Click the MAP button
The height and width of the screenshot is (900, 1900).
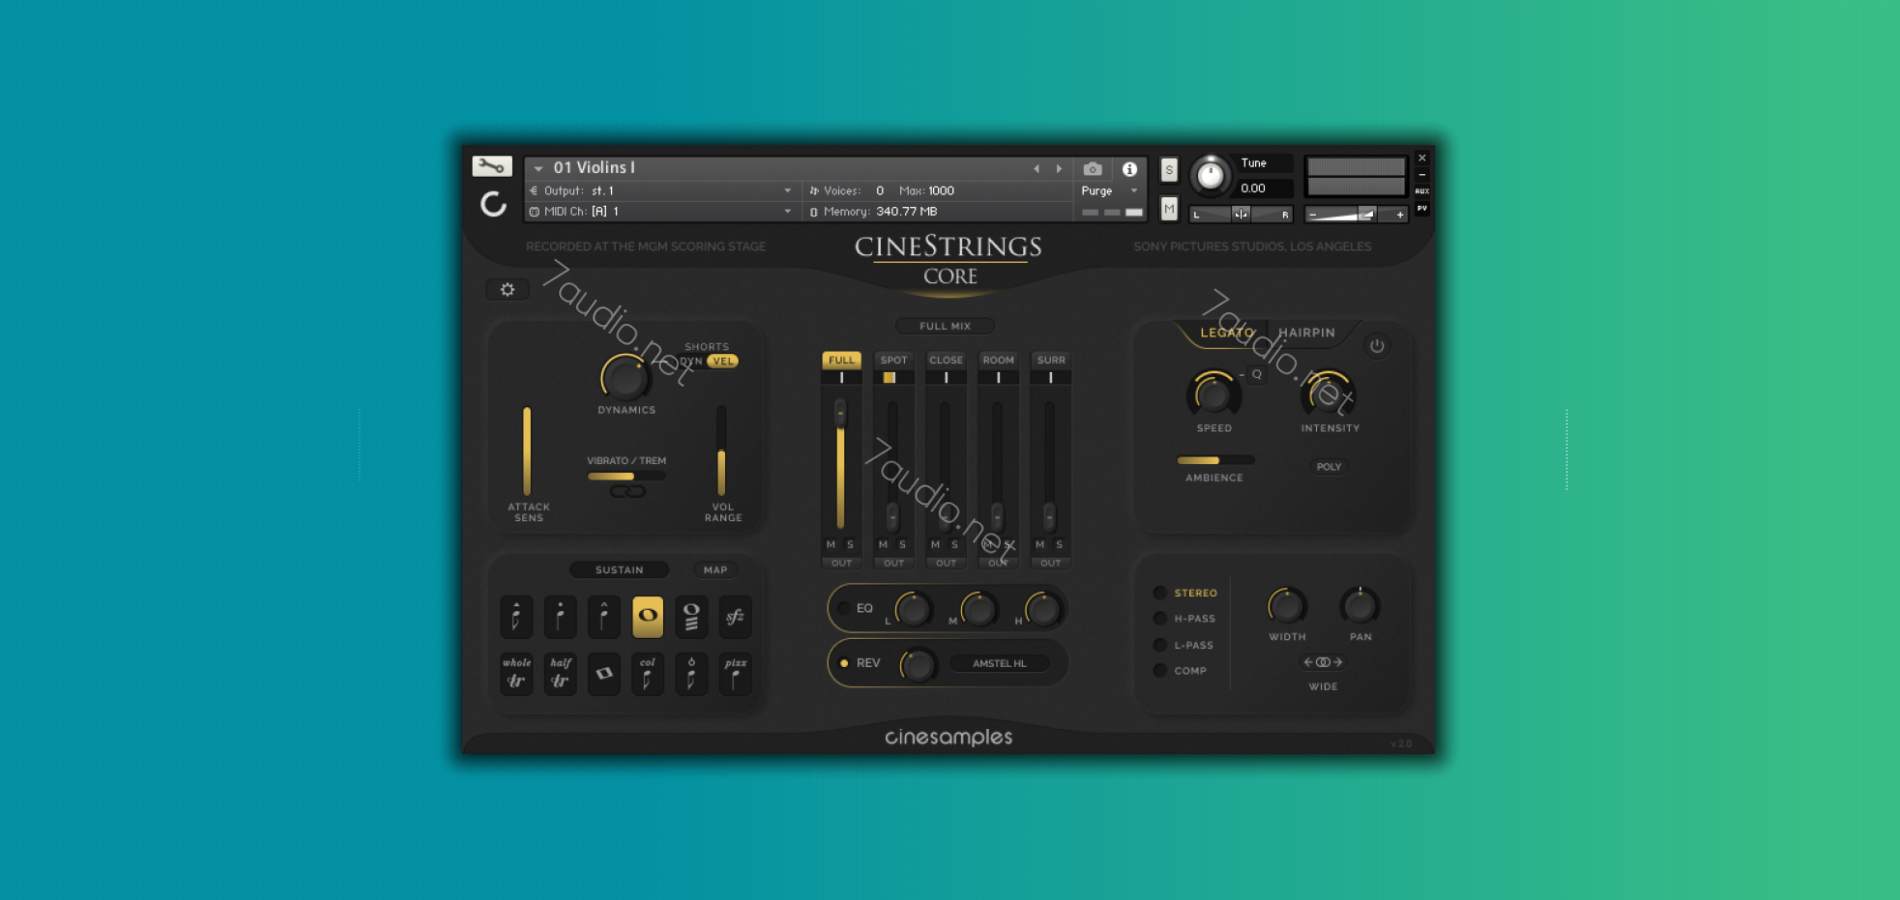[x=715, y=570]
